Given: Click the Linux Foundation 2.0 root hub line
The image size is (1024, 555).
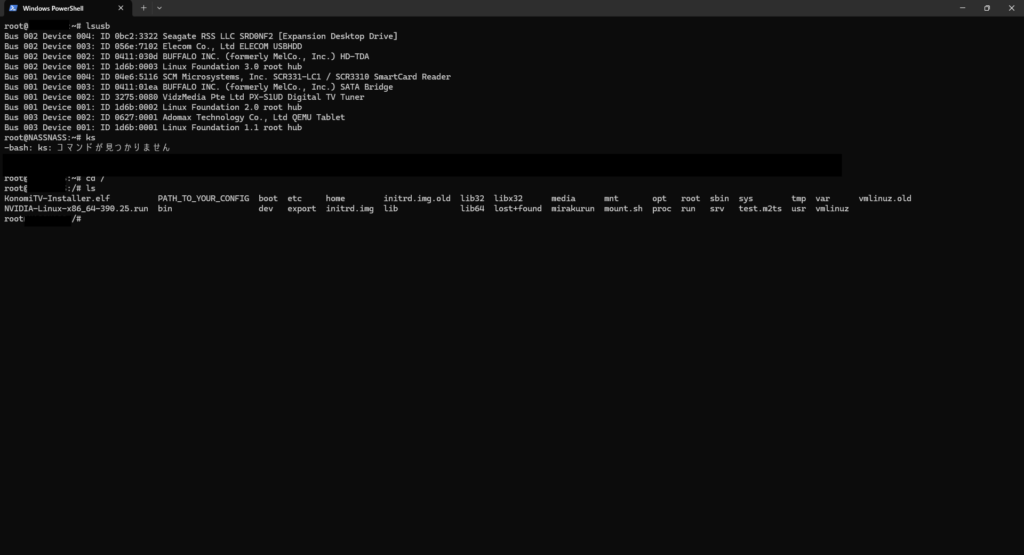Looking at the screenshot, I should [153, 107].
